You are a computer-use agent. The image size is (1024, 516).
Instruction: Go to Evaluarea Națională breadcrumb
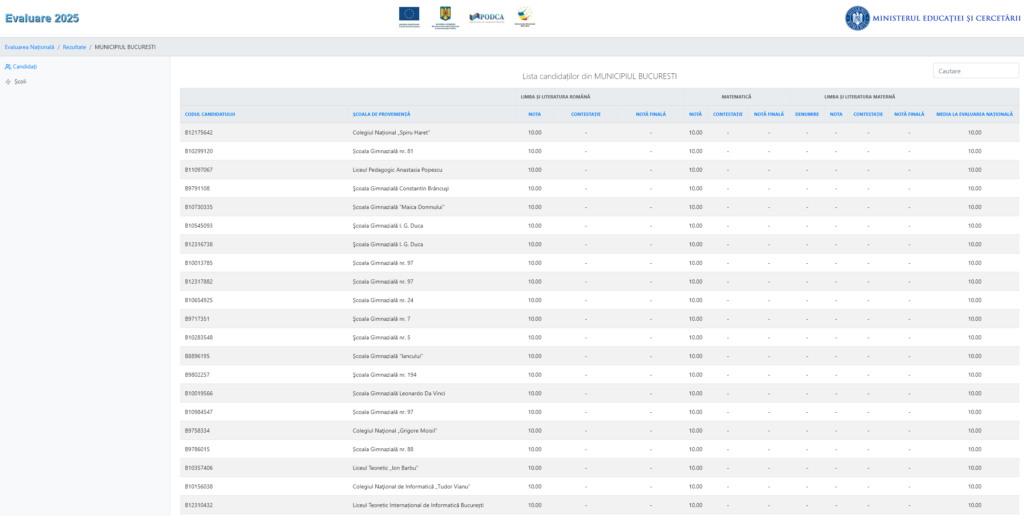pyautogui.click(x=29, y=47)
